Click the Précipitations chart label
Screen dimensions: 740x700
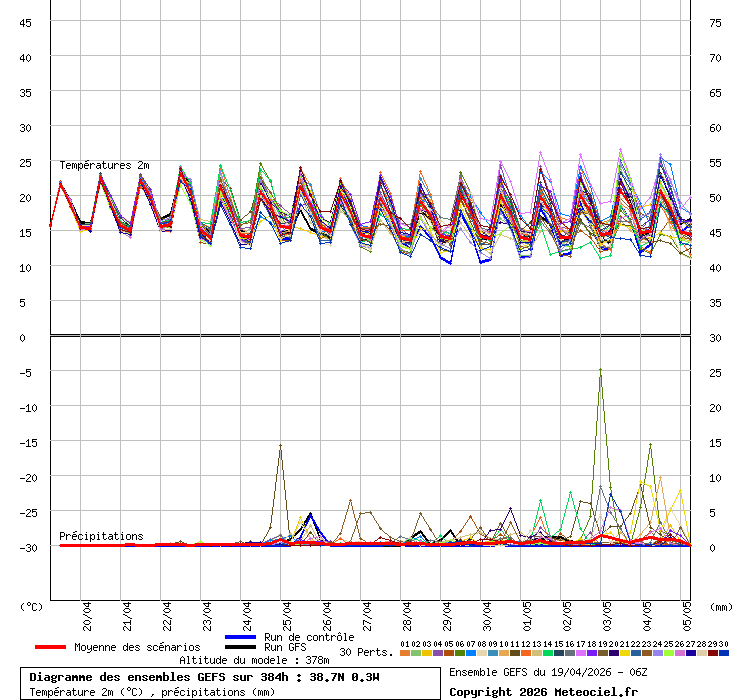click(101, 536)
